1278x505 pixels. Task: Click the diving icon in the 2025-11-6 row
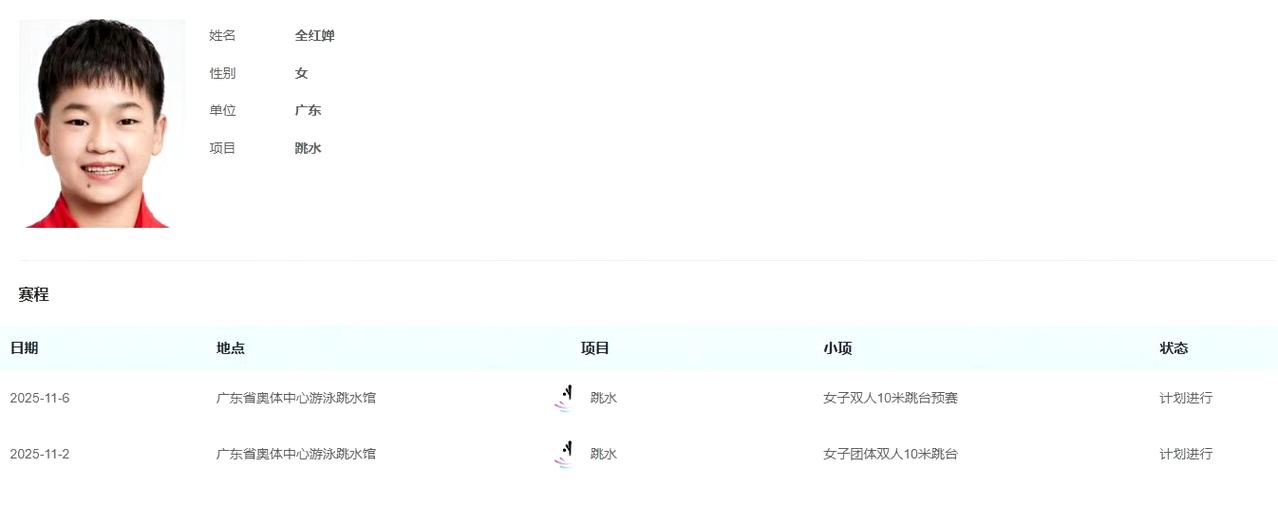point(565,398)
